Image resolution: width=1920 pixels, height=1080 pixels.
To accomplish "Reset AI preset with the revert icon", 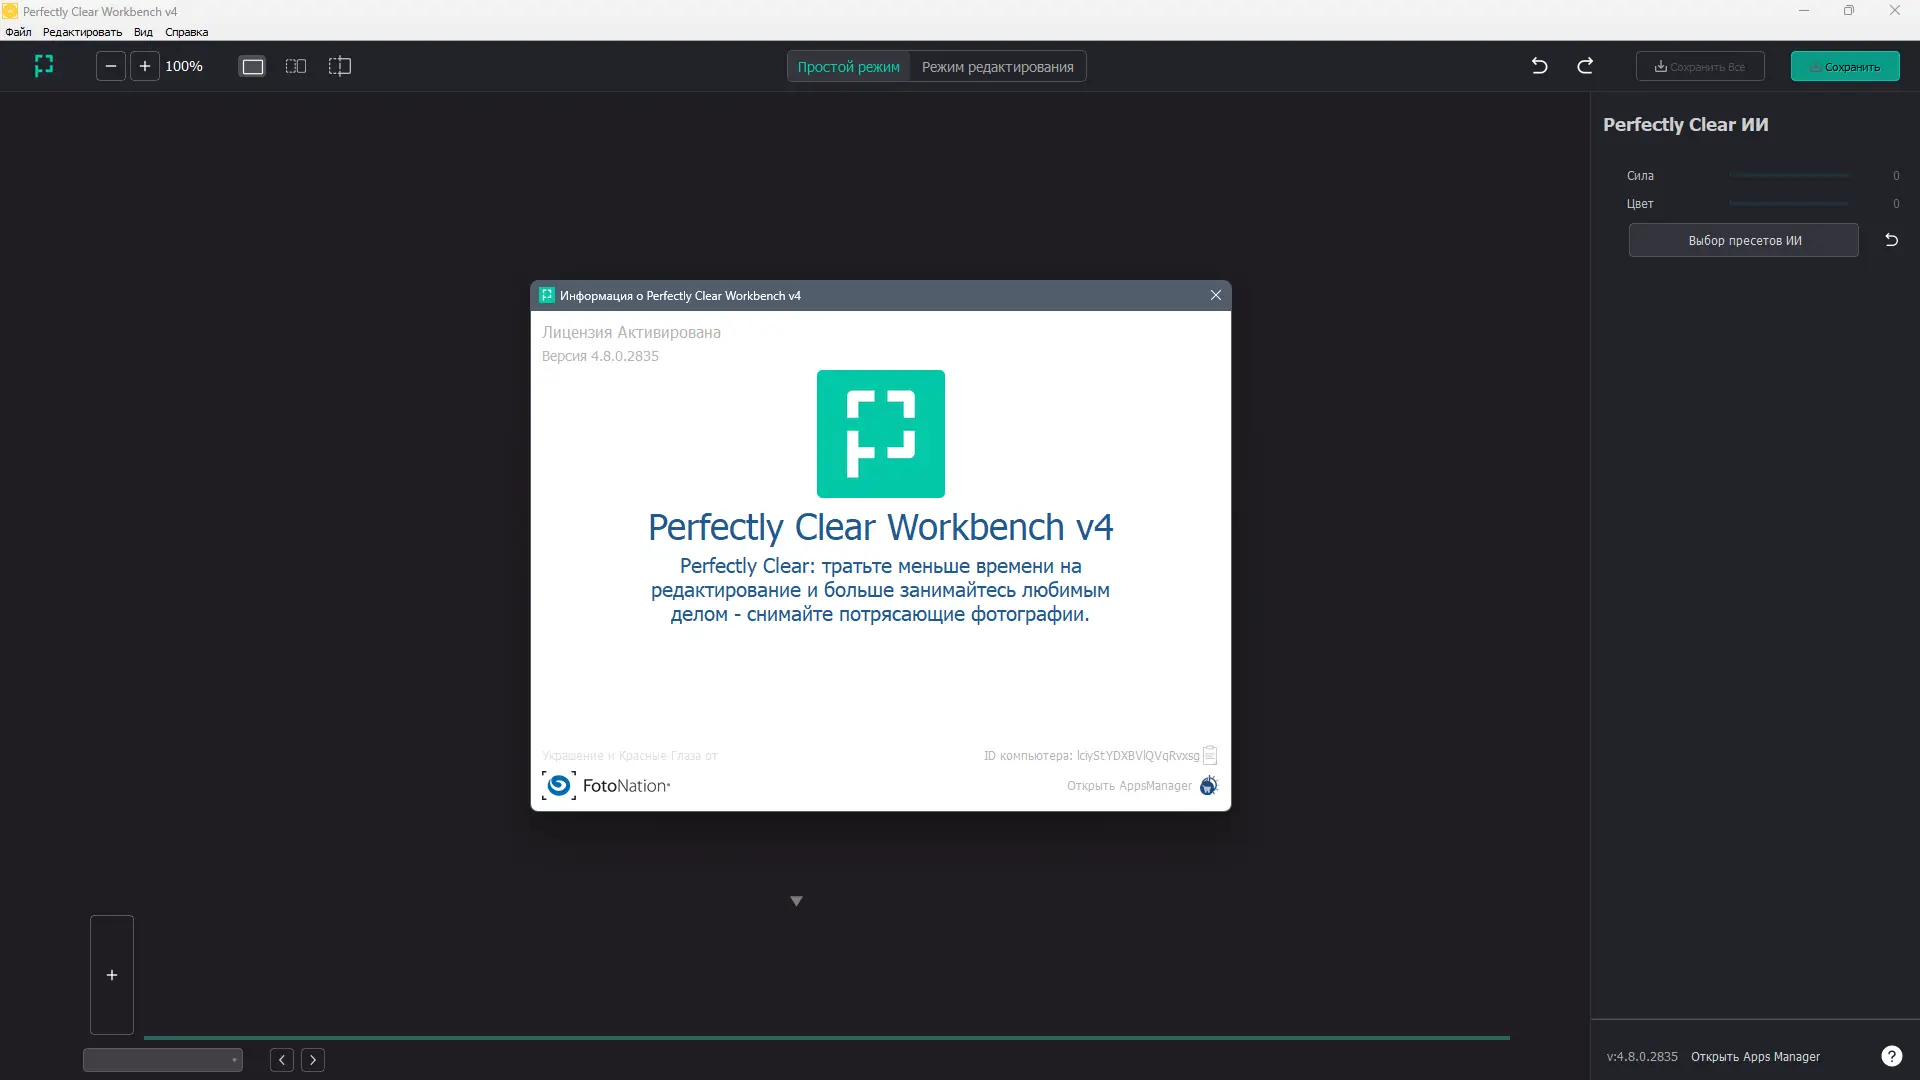I will (1891, 240).
